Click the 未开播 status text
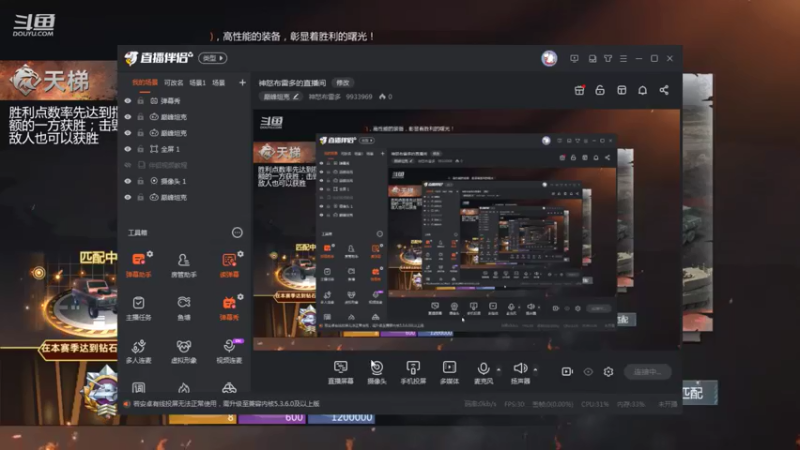The image size is (800, 450). pyautogui.click(x=667, y=404)
